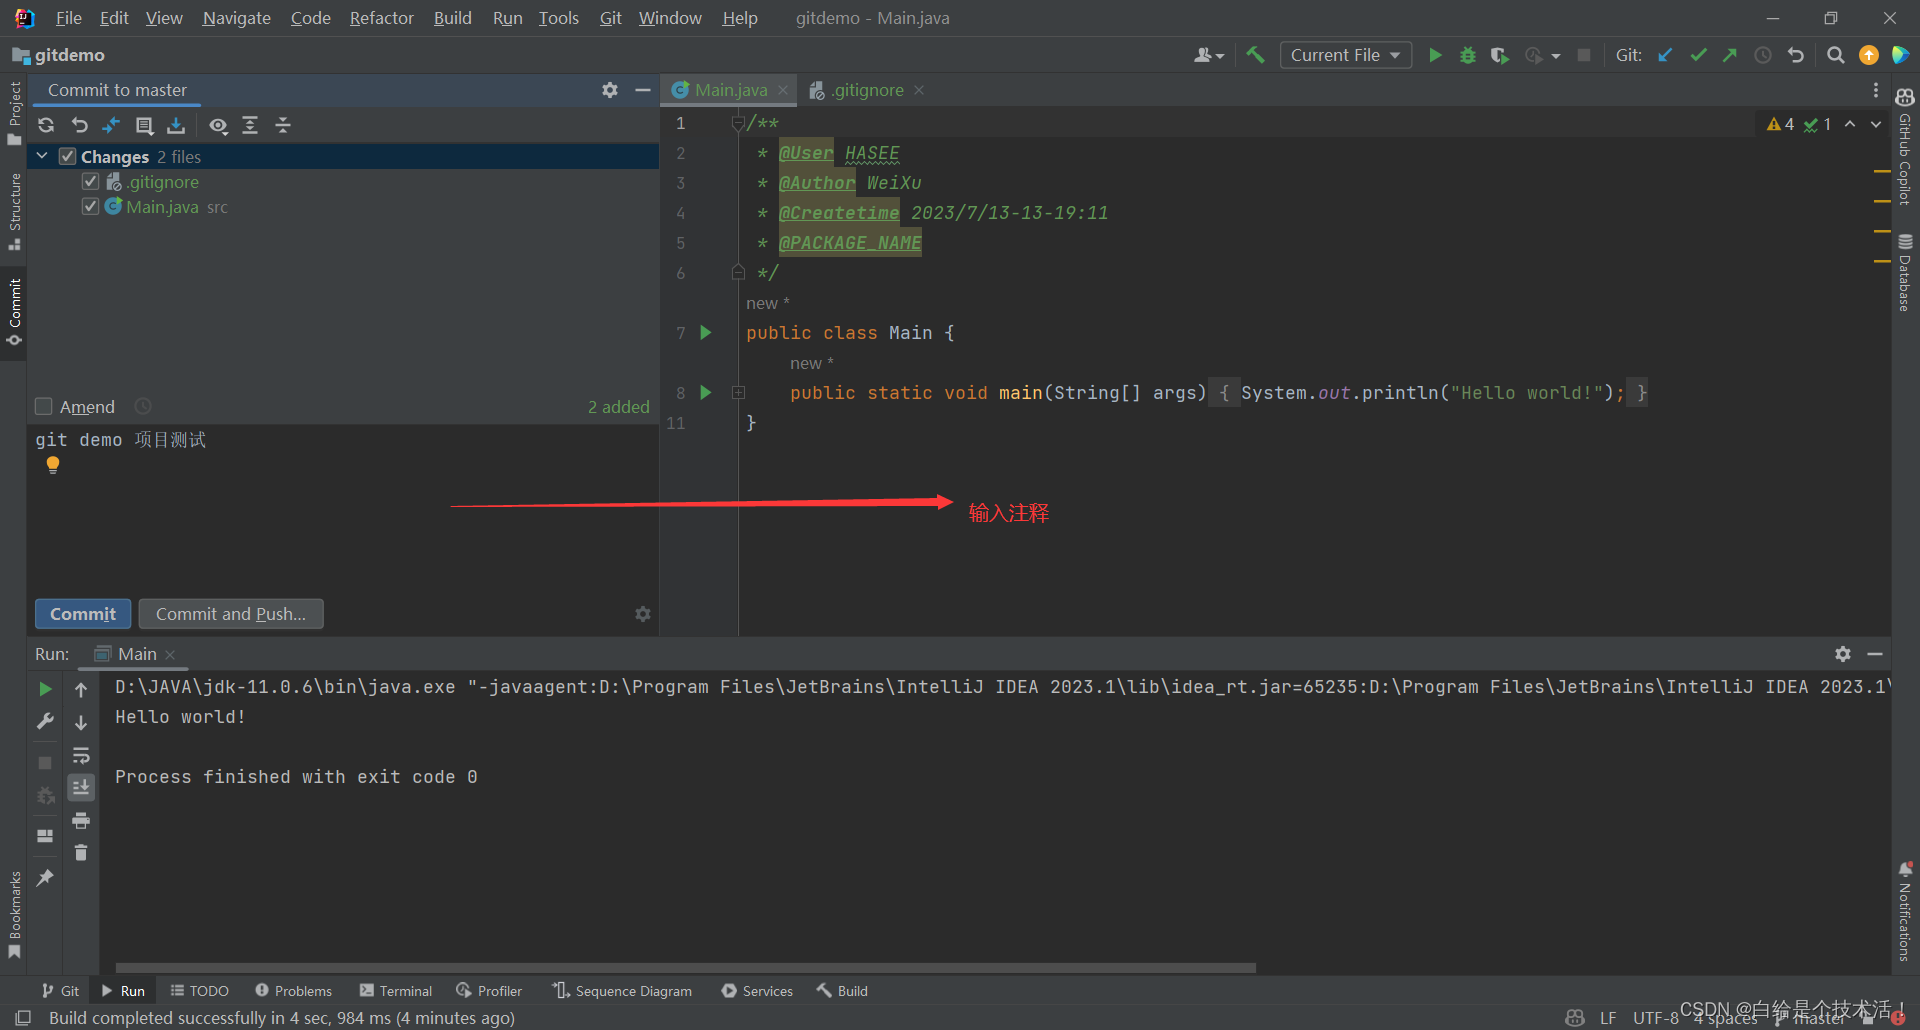Expand the folded main method at line 8
The width and height of the screenshot is (1920, 1030).
click(738, 393)
